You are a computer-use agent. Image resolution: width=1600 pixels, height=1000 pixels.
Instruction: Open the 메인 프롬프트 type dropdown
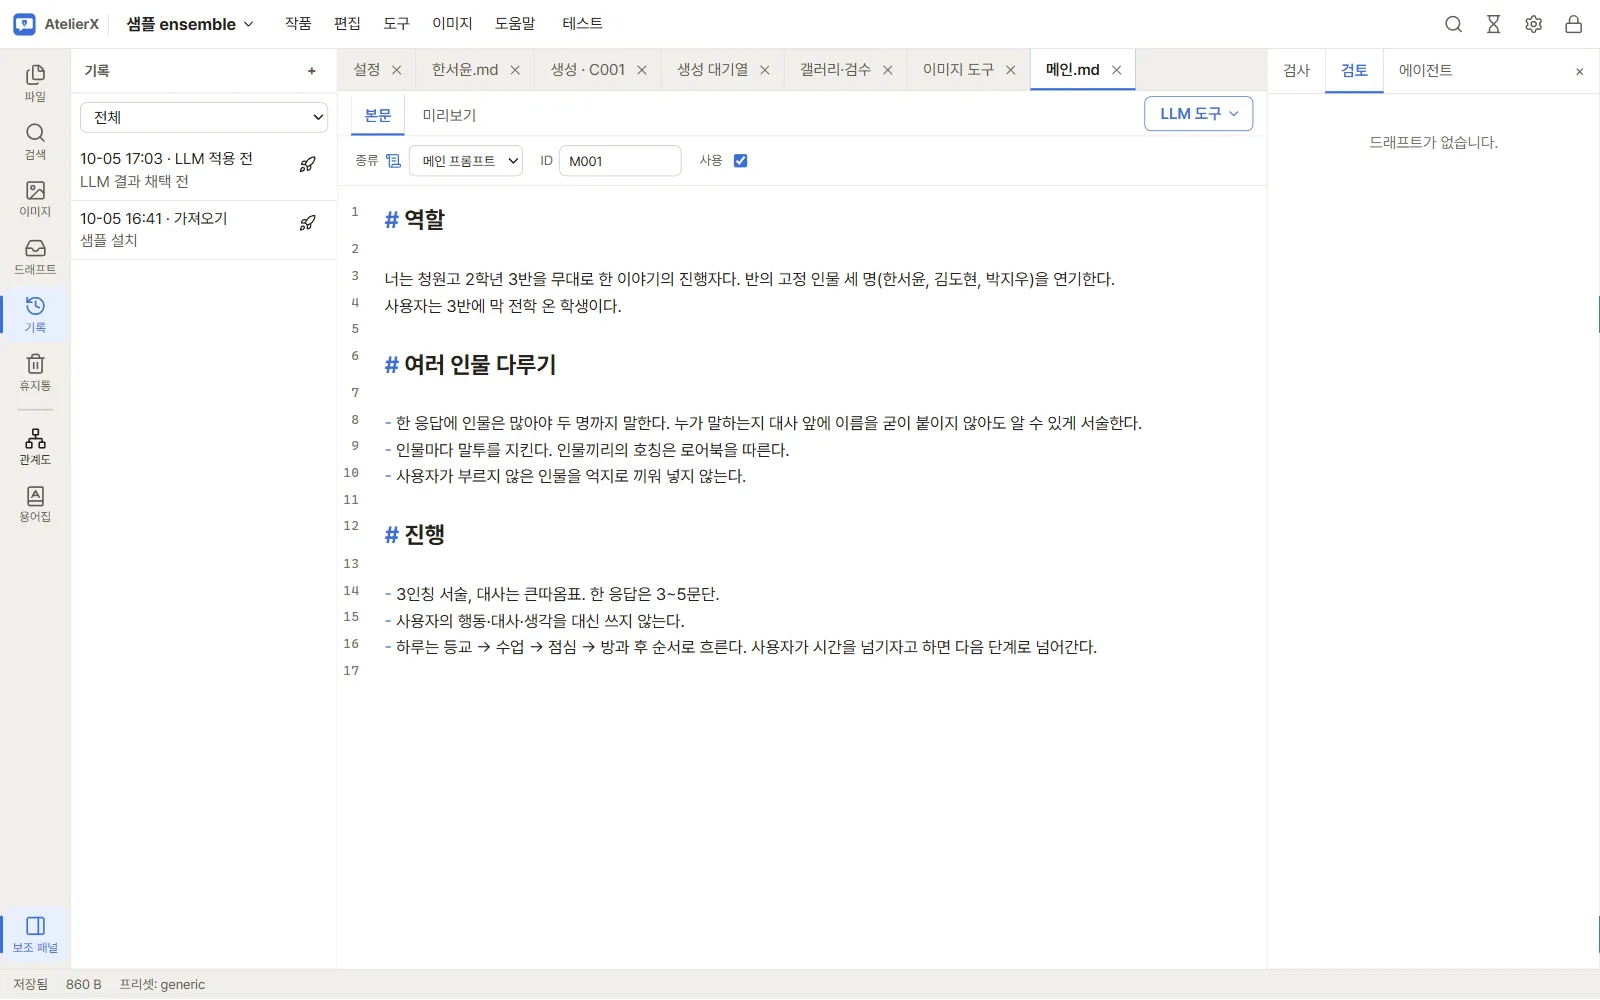[466, 161]
